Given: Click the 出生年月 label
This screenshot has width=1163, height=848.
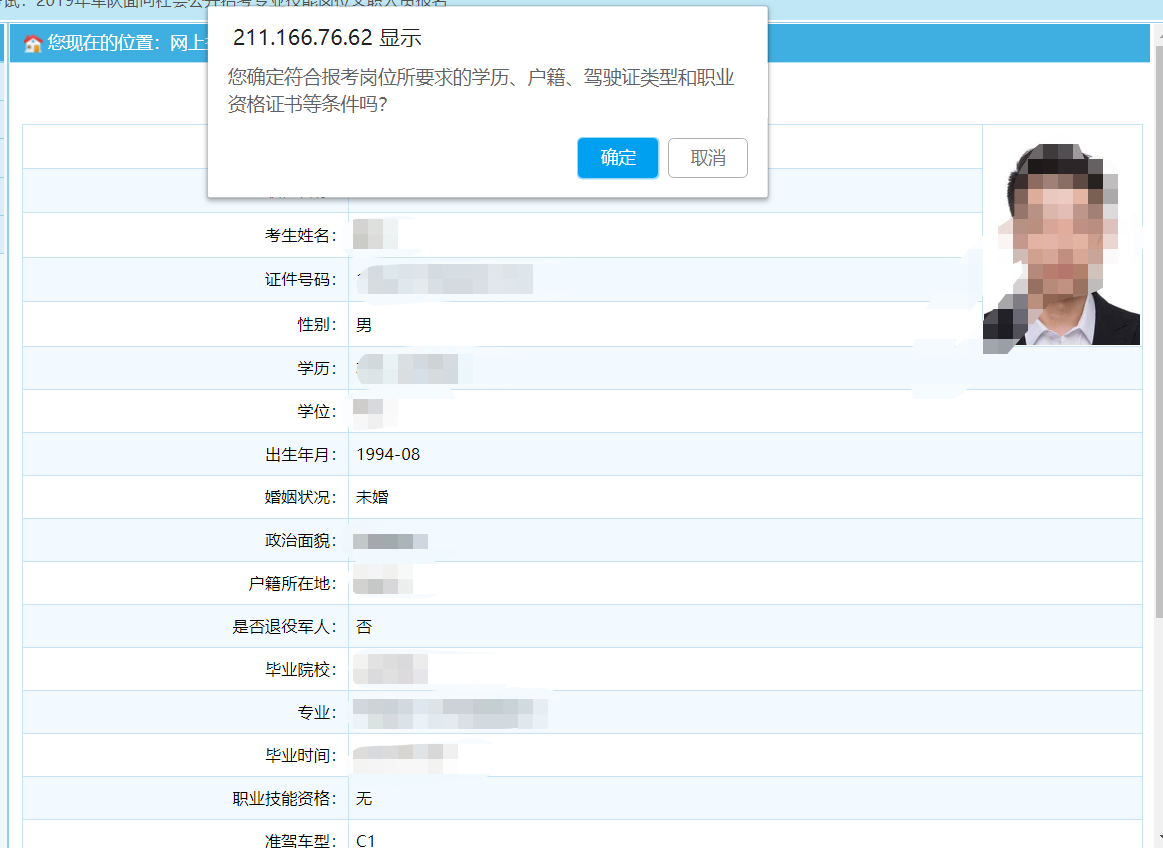Looking at the screenshot, I should click(x=300, y=454).
